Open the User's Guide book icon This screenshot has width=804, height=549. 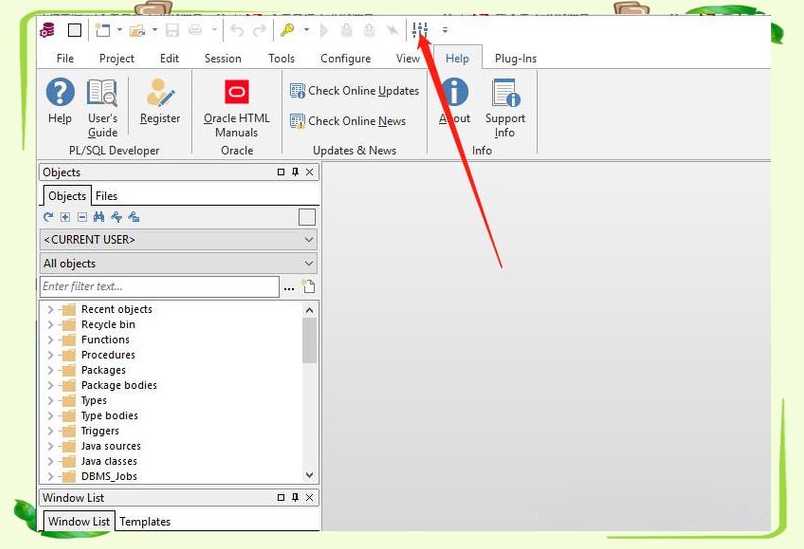coord(102,93)
